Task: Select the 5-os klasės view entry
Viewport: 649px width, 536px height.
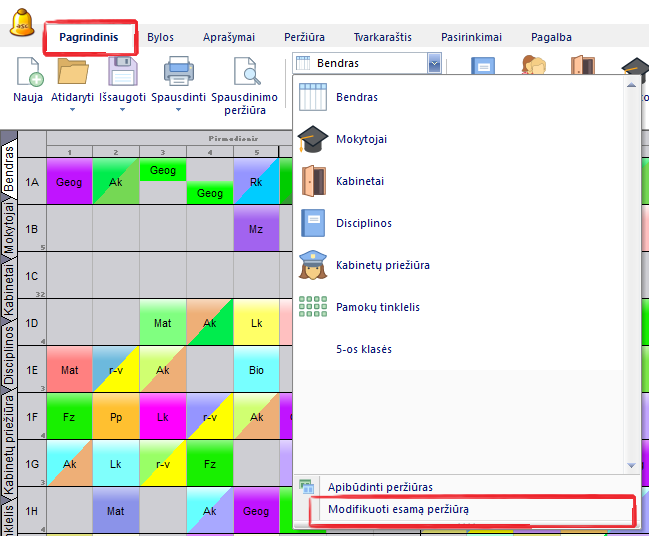Action: point(364,349)
